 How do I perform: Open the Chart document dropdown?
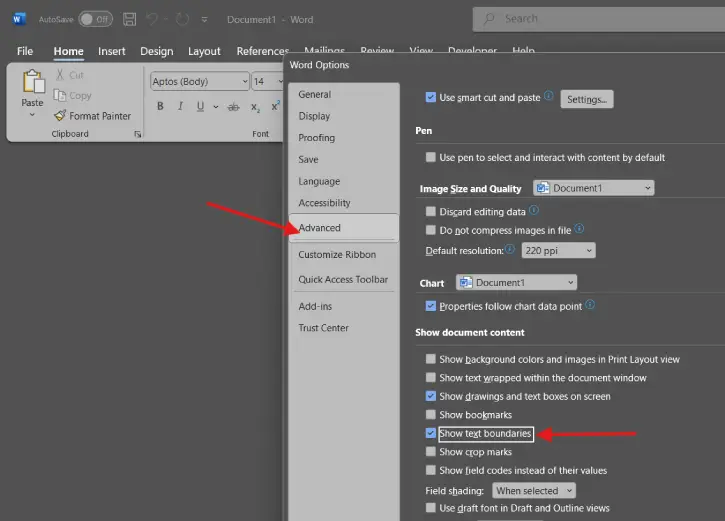516,282
